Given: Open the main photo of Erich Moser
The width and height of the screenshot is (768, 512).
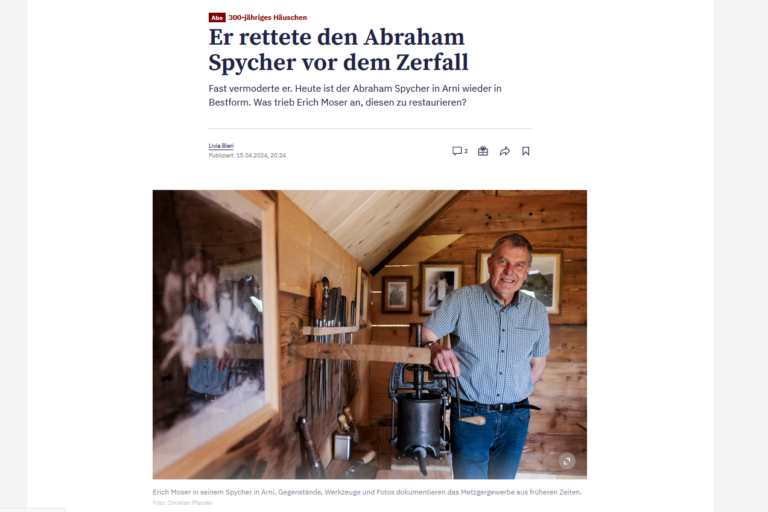Looking at the screenshot, I should point(370,334).
